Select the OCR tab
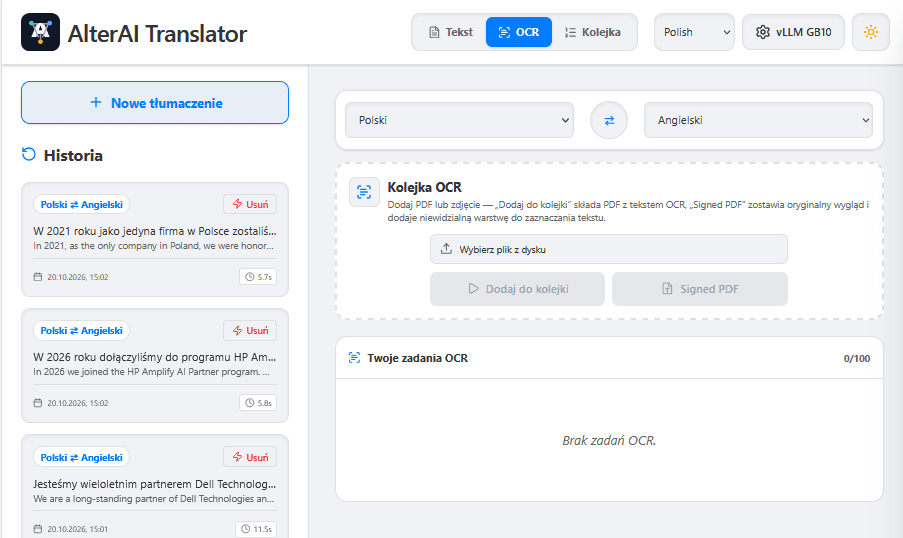The image size is (903, 538). click(x=519, y=32)
